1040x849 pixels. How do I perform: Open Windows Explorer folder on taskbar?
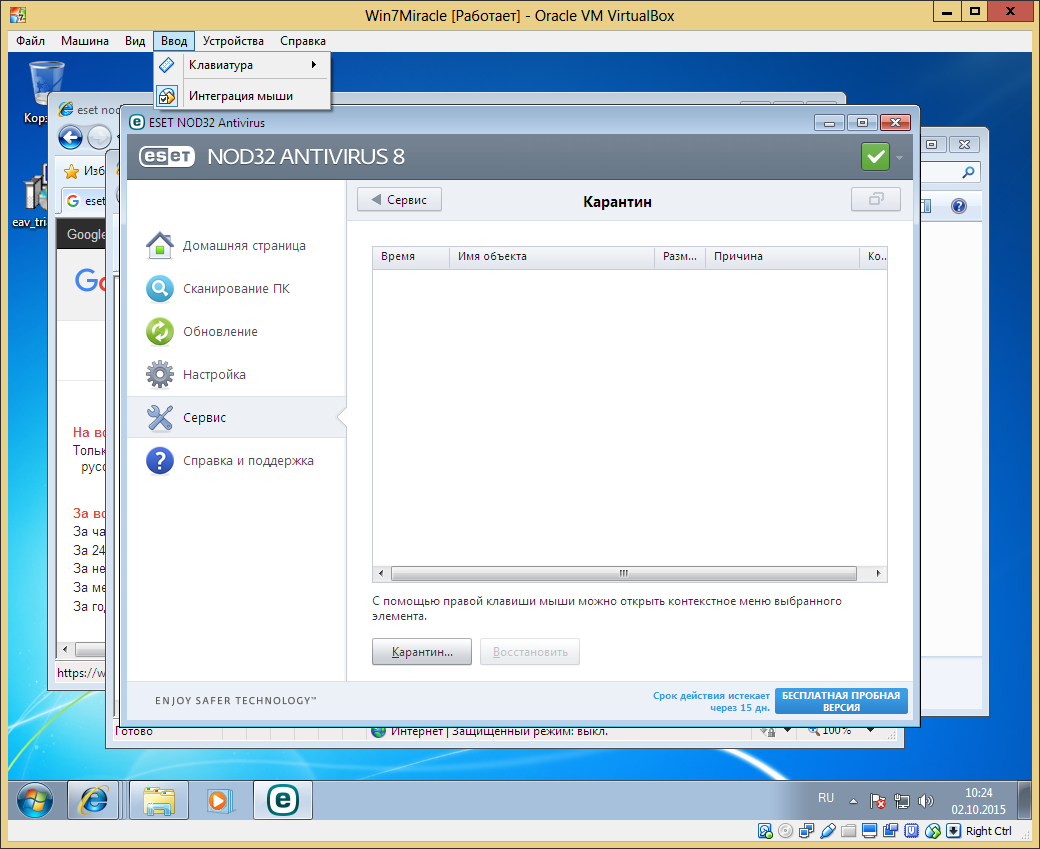pos(159,800)
